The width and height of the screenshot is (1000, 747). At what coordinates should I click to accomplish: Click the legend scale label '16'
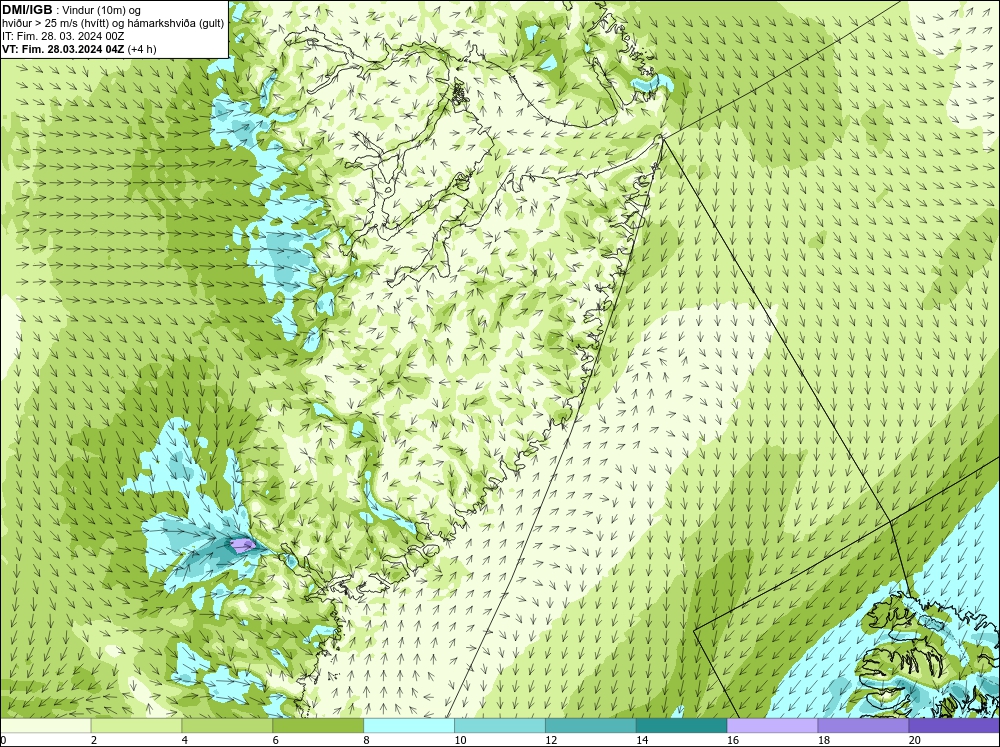click(733, 740)
